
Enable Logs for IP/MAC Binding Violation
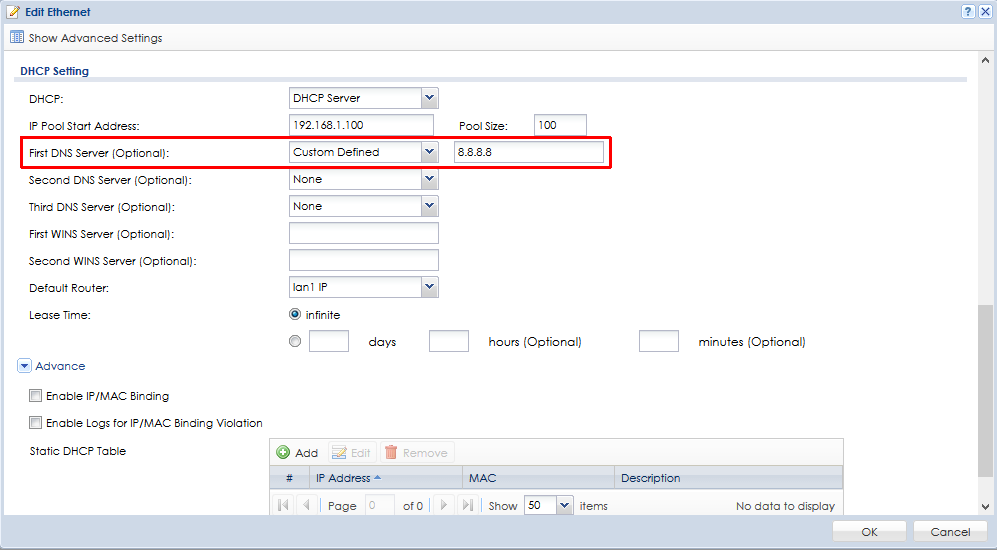coord(36,423)
